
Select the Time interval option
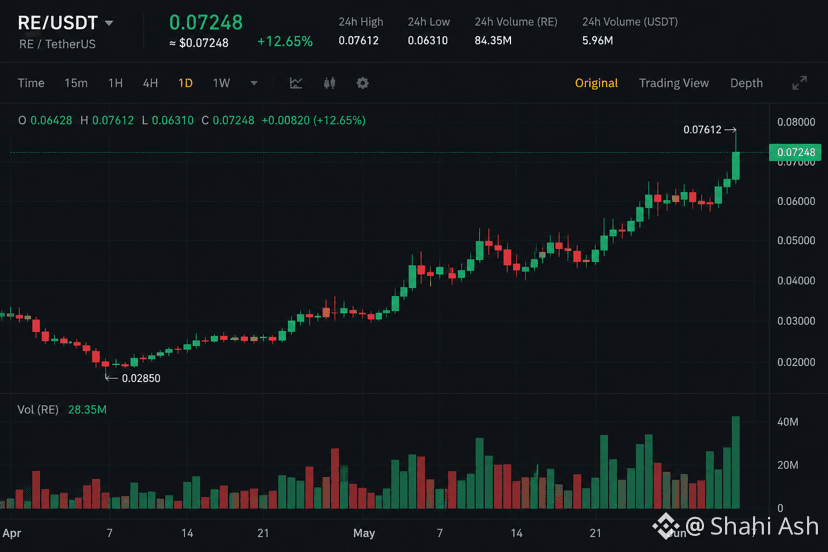tap(31, 83)
